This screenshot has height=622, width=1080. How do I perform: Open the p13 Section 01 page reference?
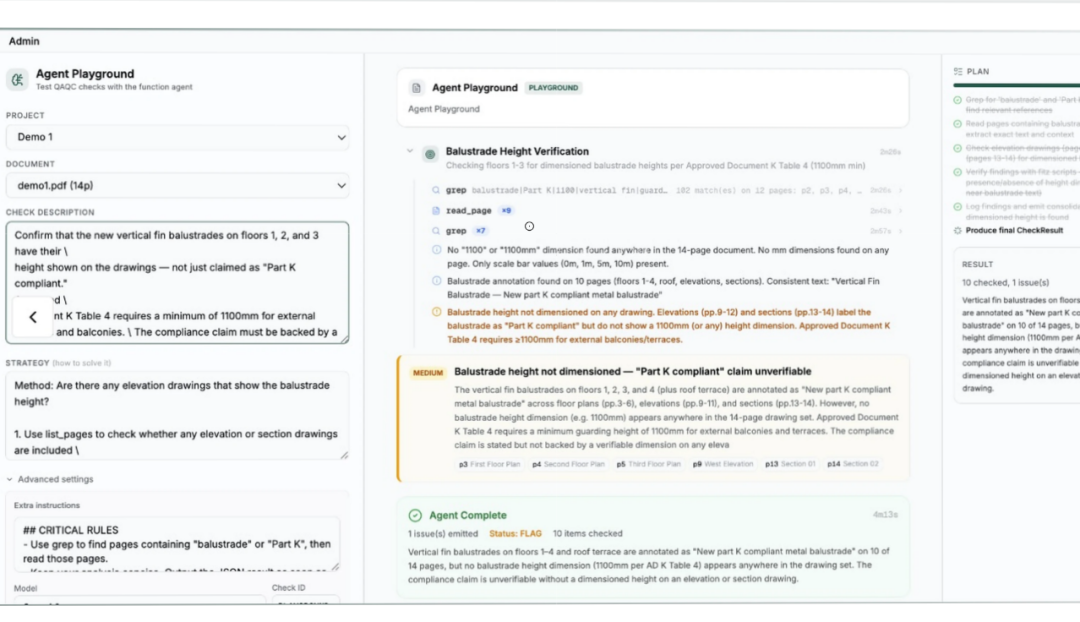(x=790, y=464)
